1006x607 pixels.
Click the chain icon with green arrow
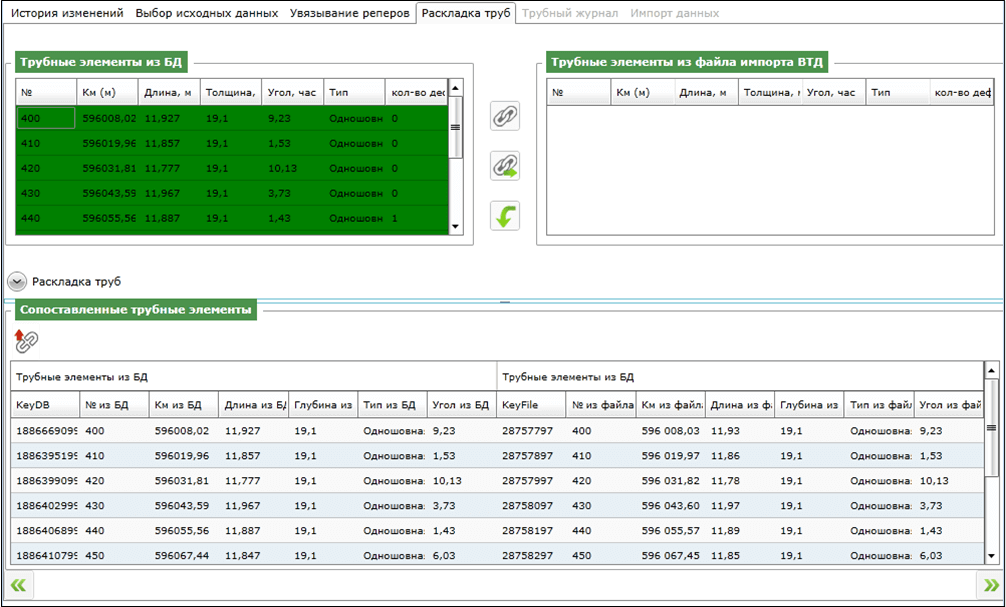point(505,166)
